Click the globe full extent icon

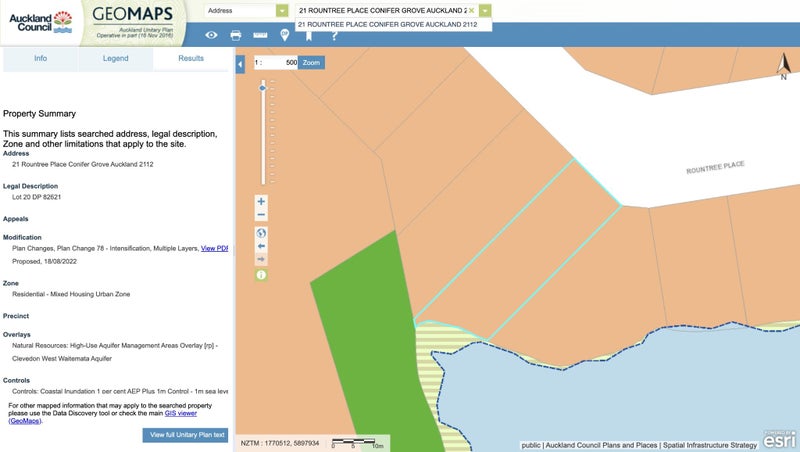point(261,233)
